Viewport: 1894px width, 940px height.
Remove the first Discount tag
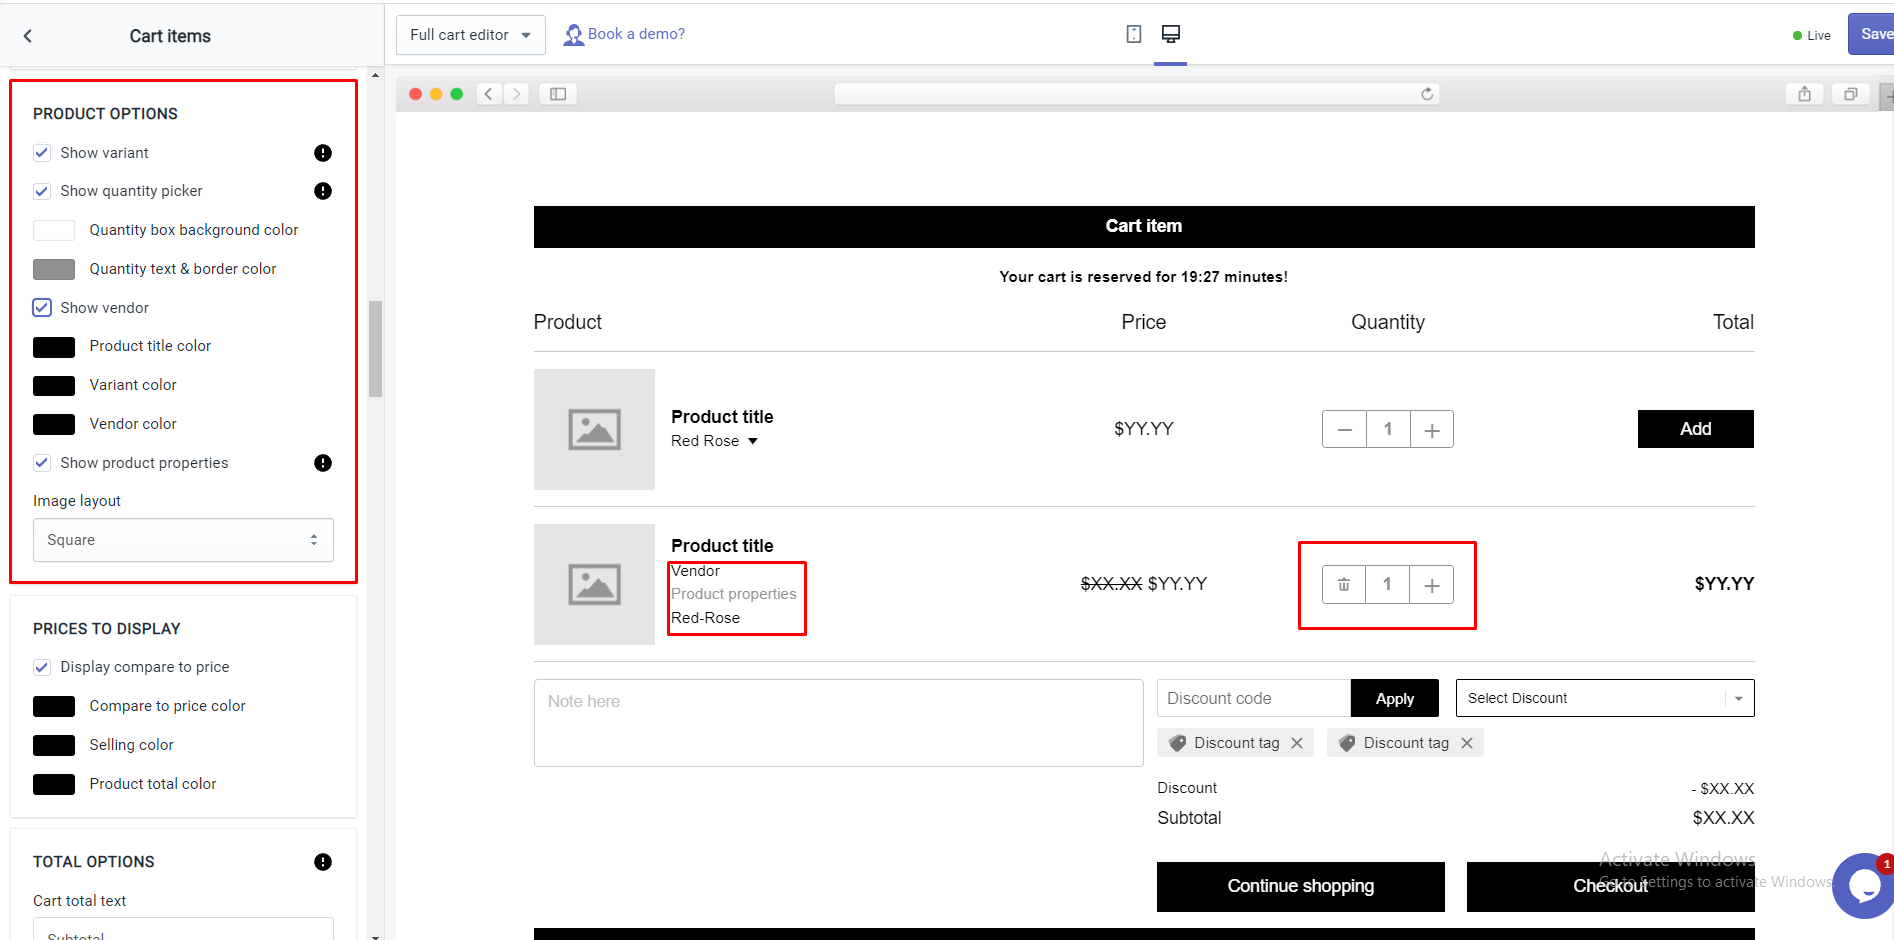(x=1297, y=743)
